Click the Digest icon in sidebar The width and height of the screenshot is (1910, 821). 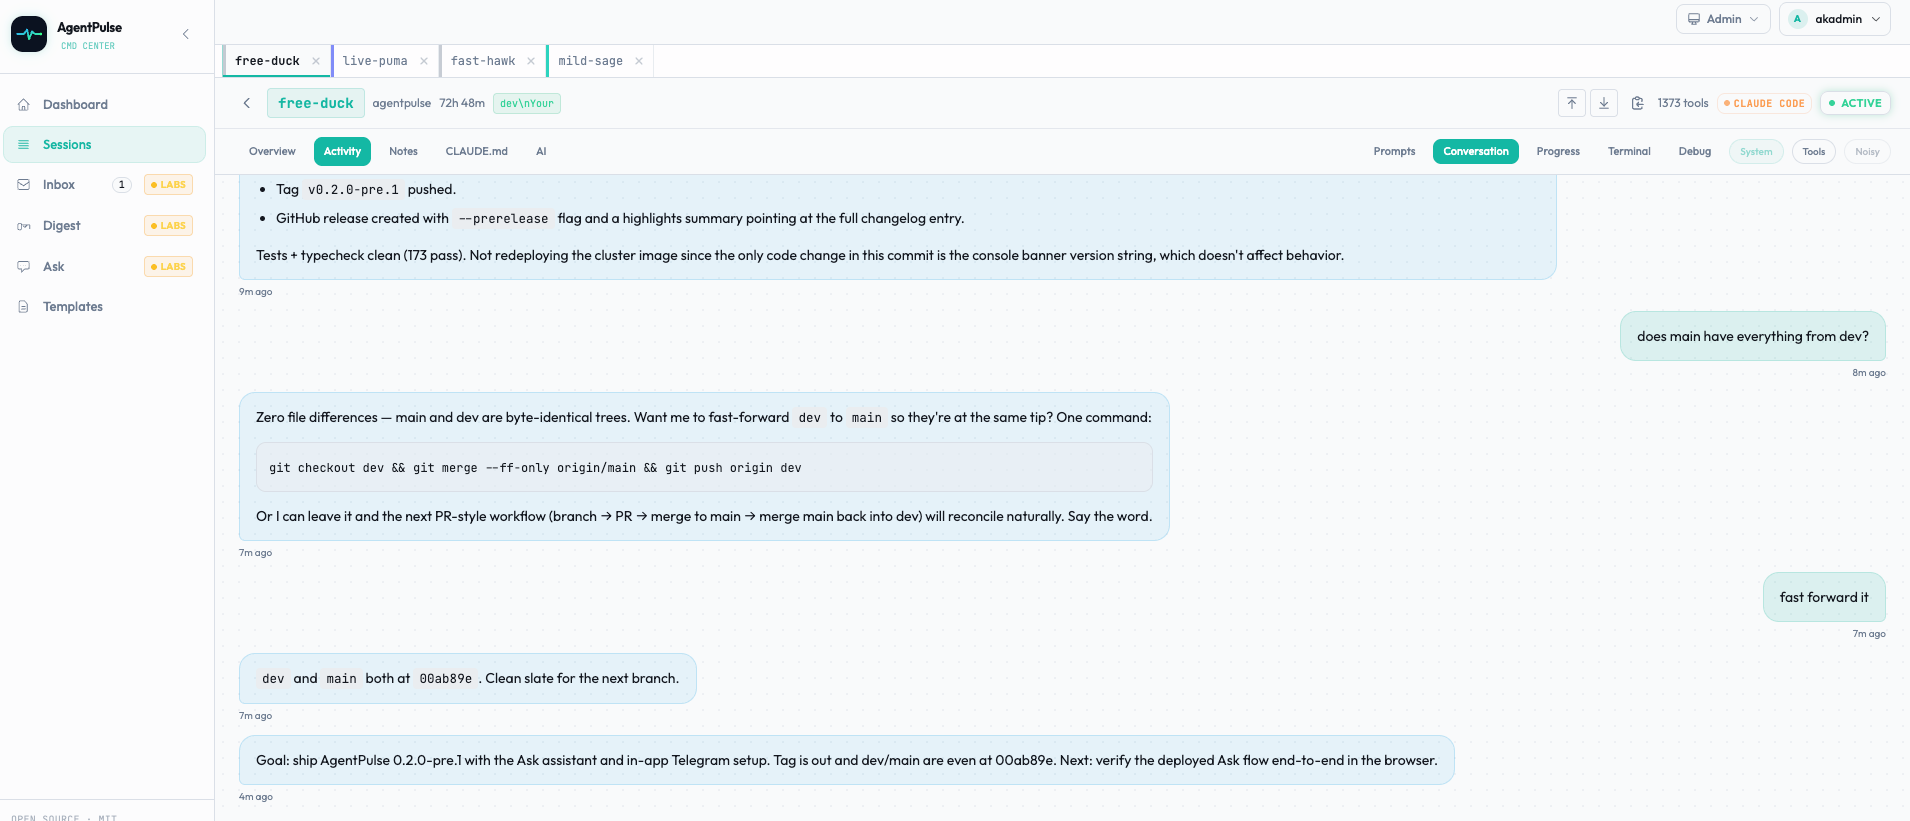coord(24,226)
